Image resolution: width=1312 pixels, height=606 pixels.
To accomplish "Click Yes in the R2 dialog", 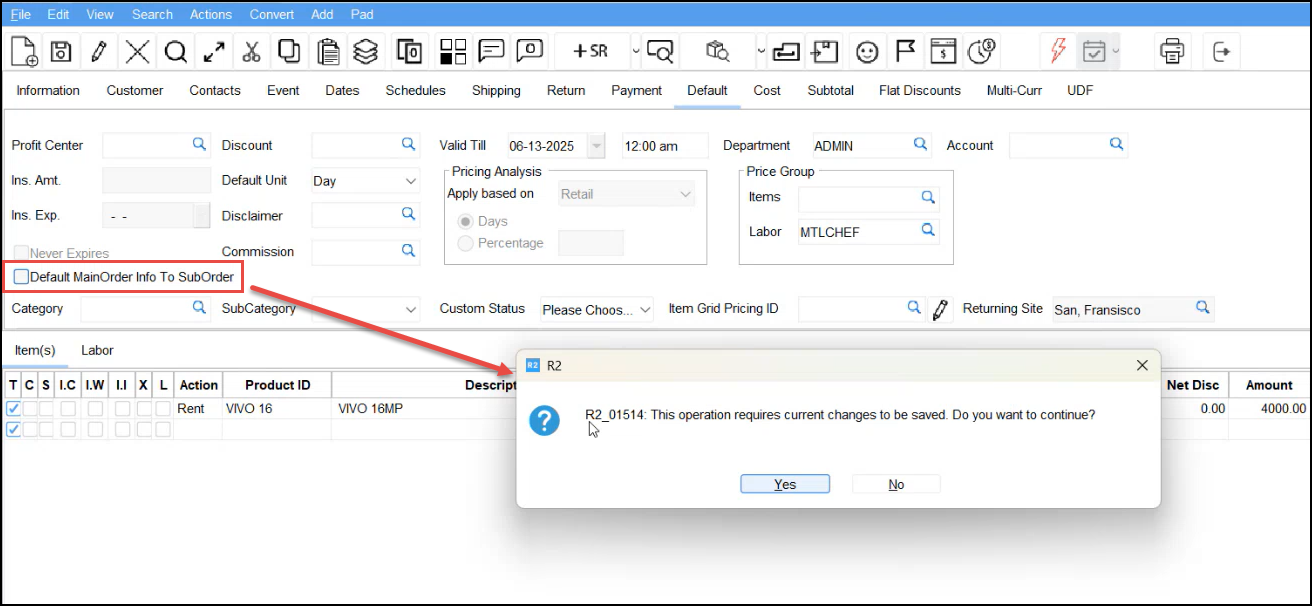I will pos(785,484).
